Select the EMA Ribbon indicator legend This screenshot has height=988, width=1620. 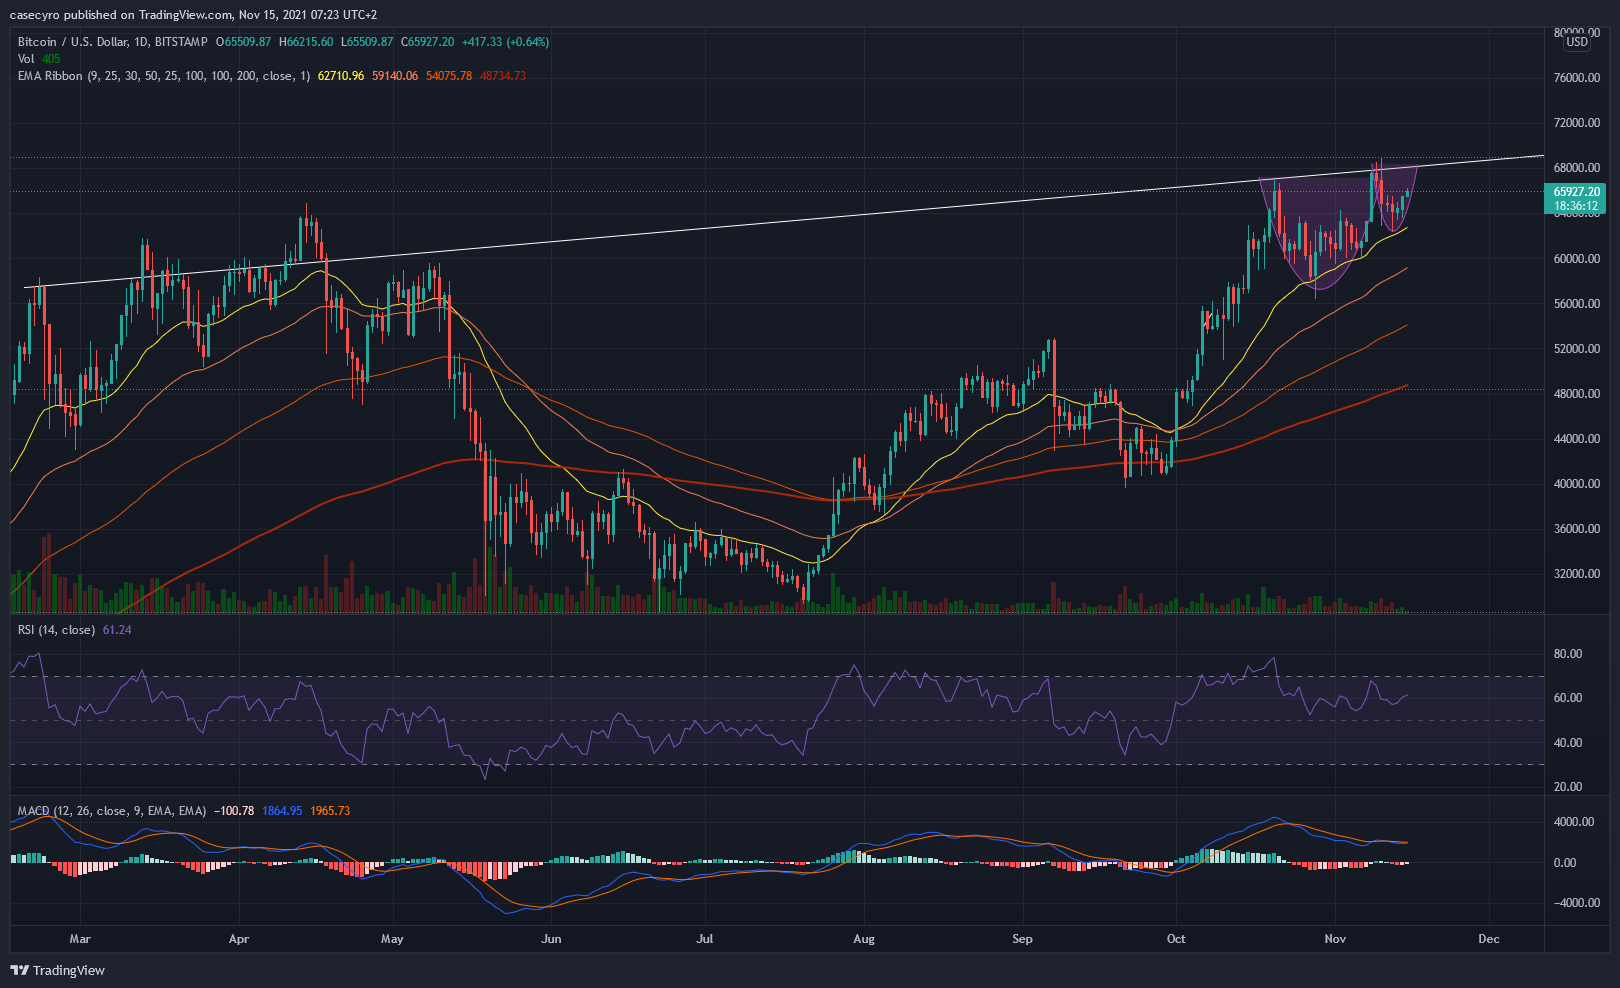[x=50, y=76]
